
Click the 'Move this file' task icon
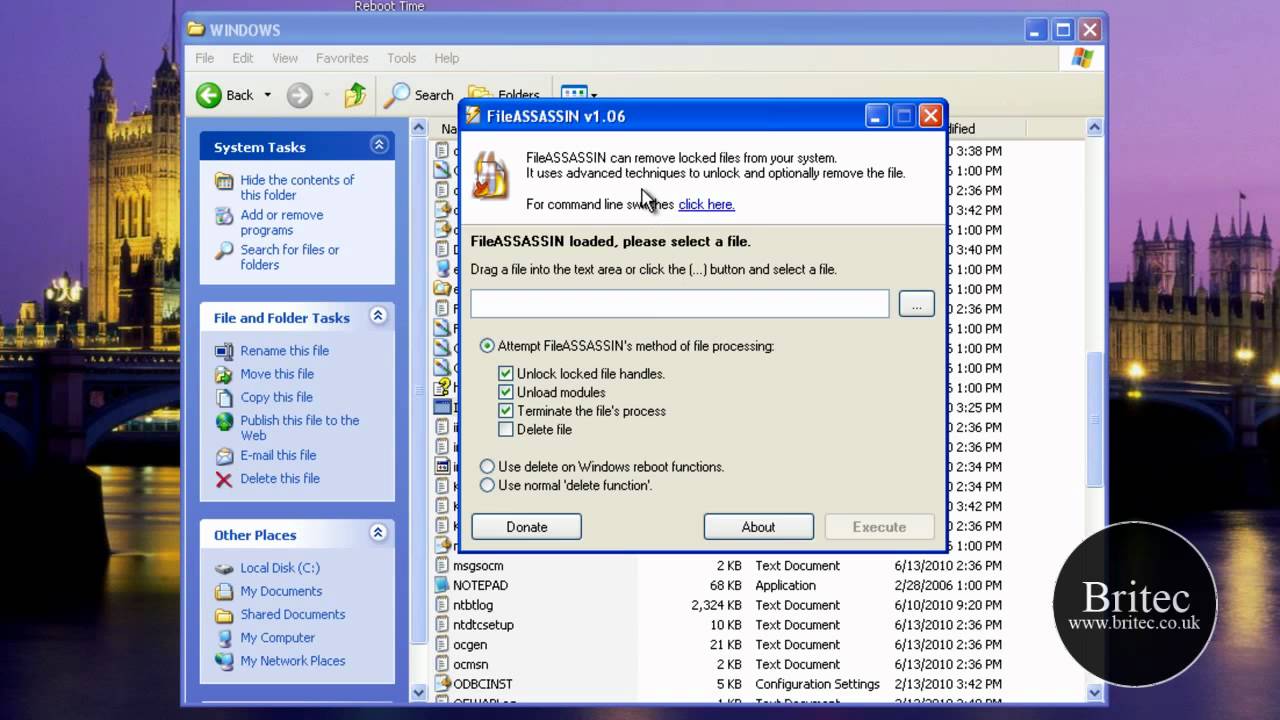(224, 374)
